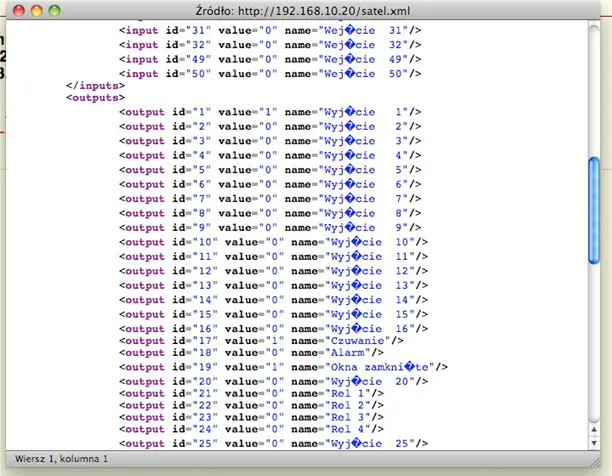
Task: Click the blue vertical scrollbar thumb
Action: [593, 208]
